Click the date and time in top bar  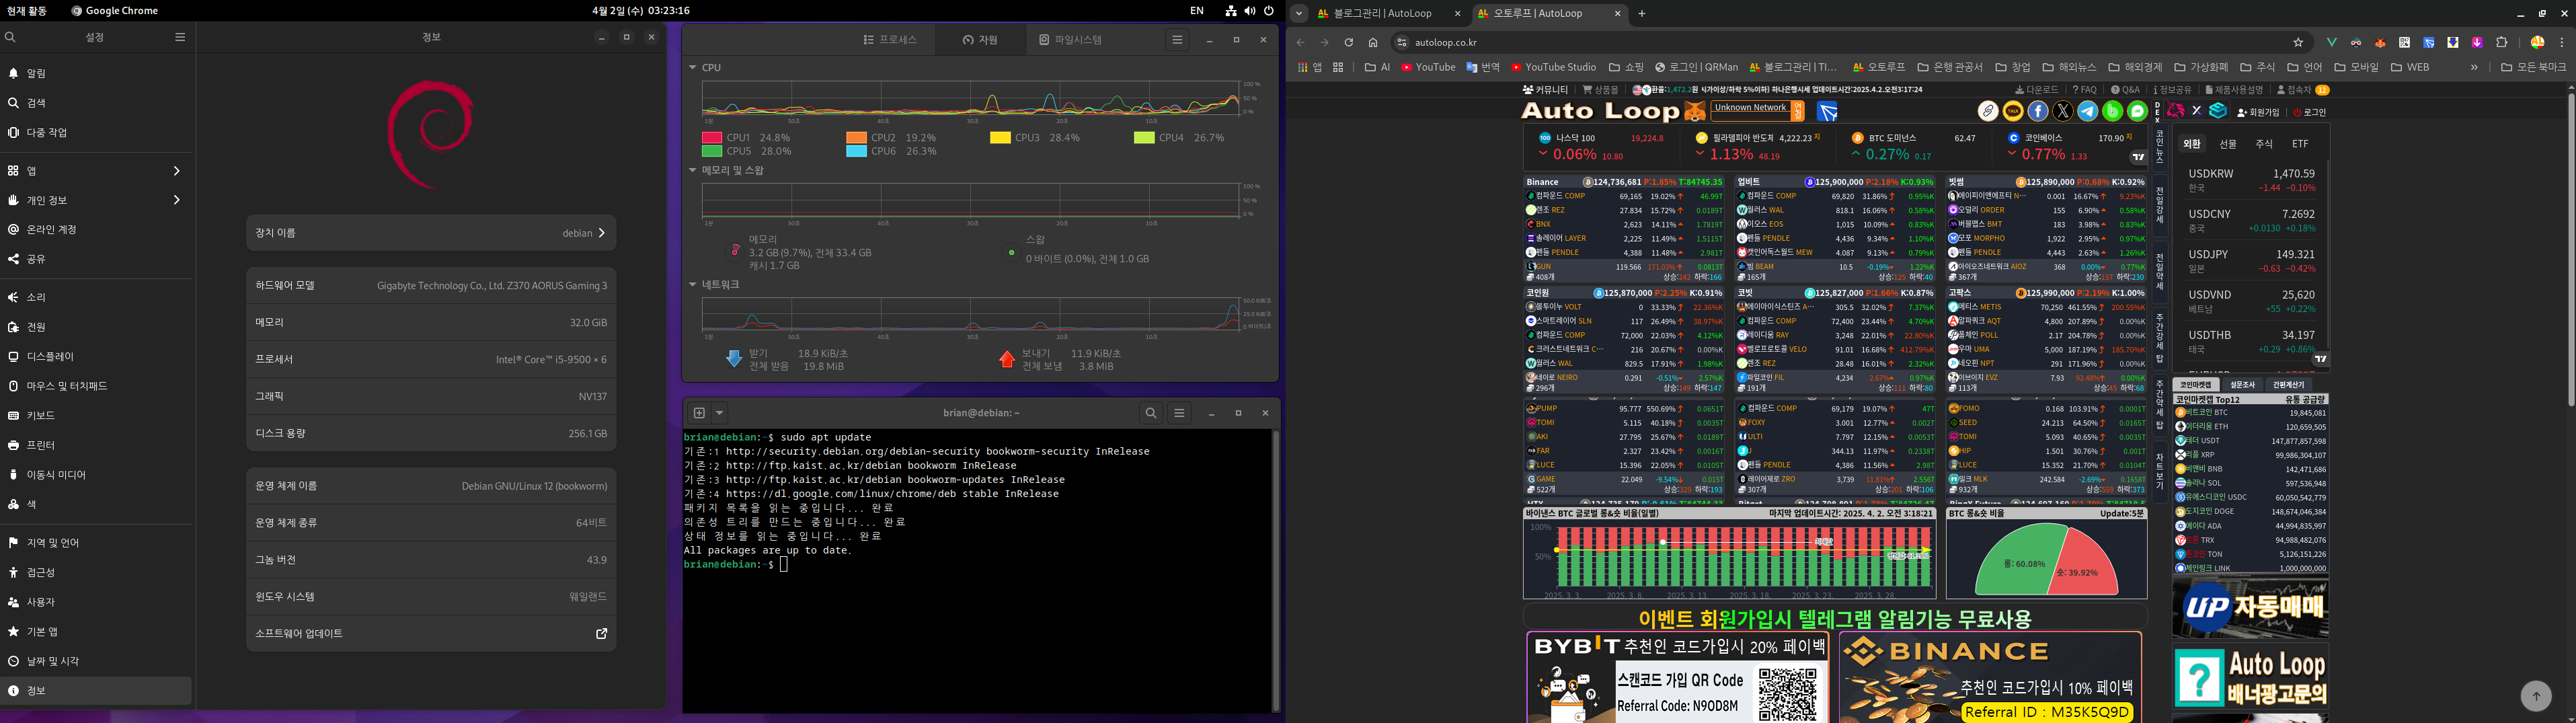[641, 11]
